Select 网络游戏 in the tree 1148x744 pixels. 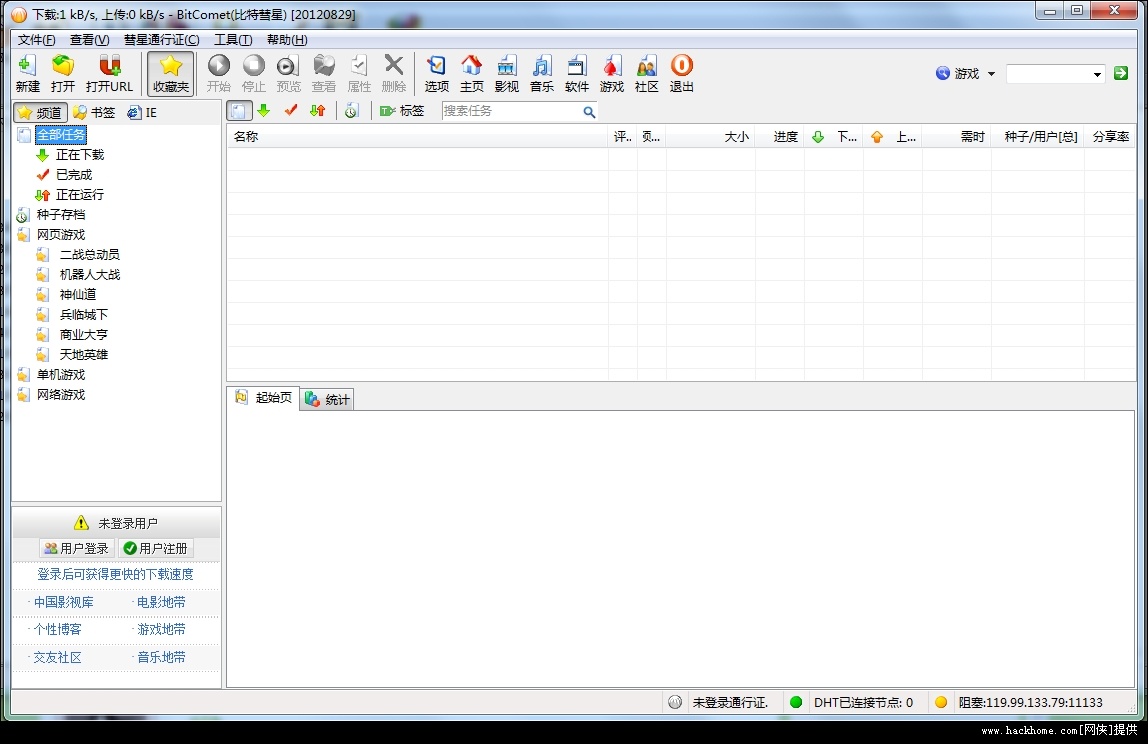pos(61,395)
